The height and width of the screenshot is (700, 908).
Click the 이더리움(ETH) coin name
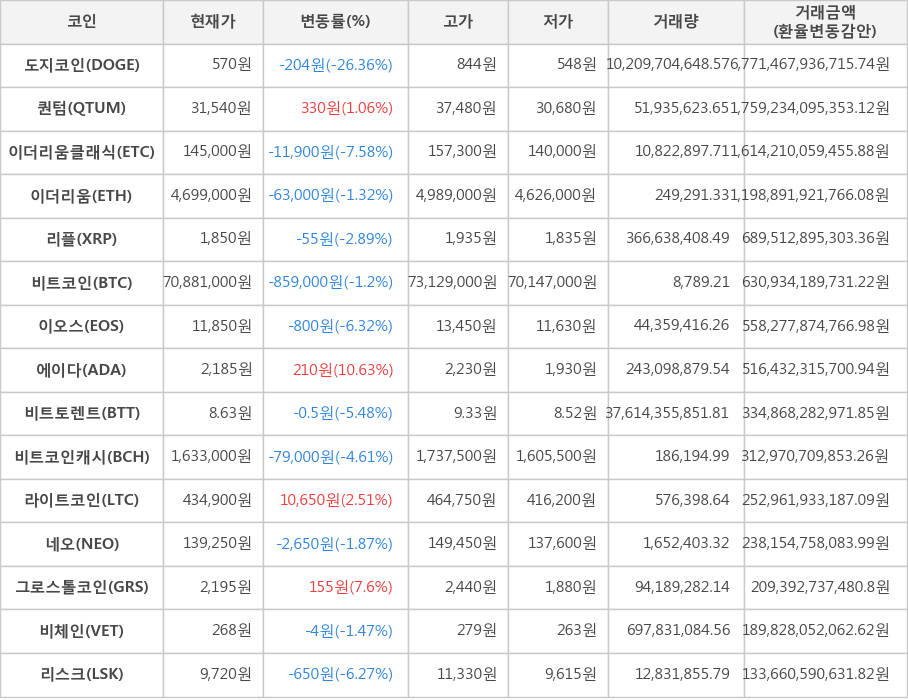click(x=82, y=196)
